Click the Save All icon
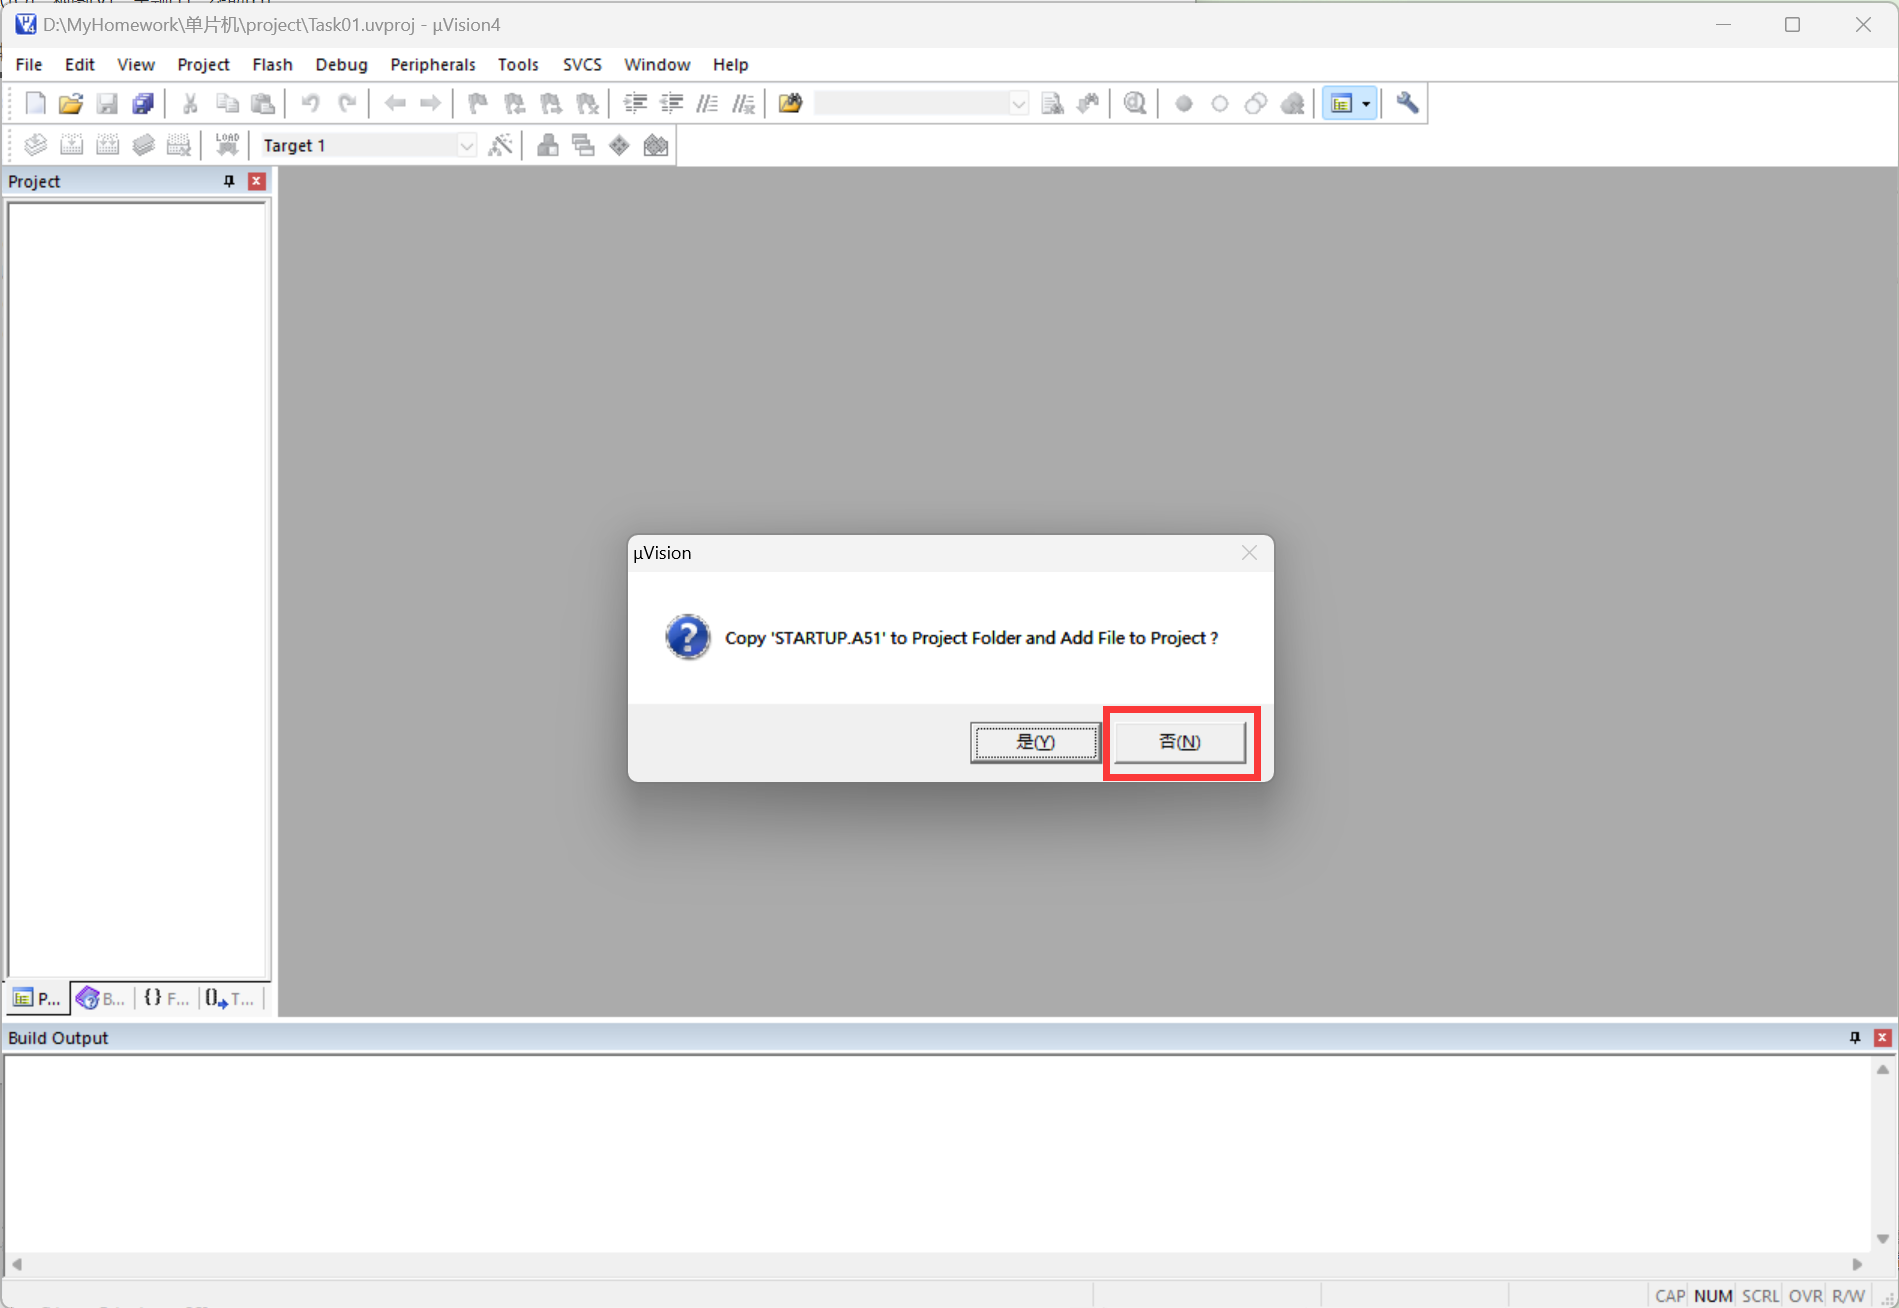 coord(143,103)
